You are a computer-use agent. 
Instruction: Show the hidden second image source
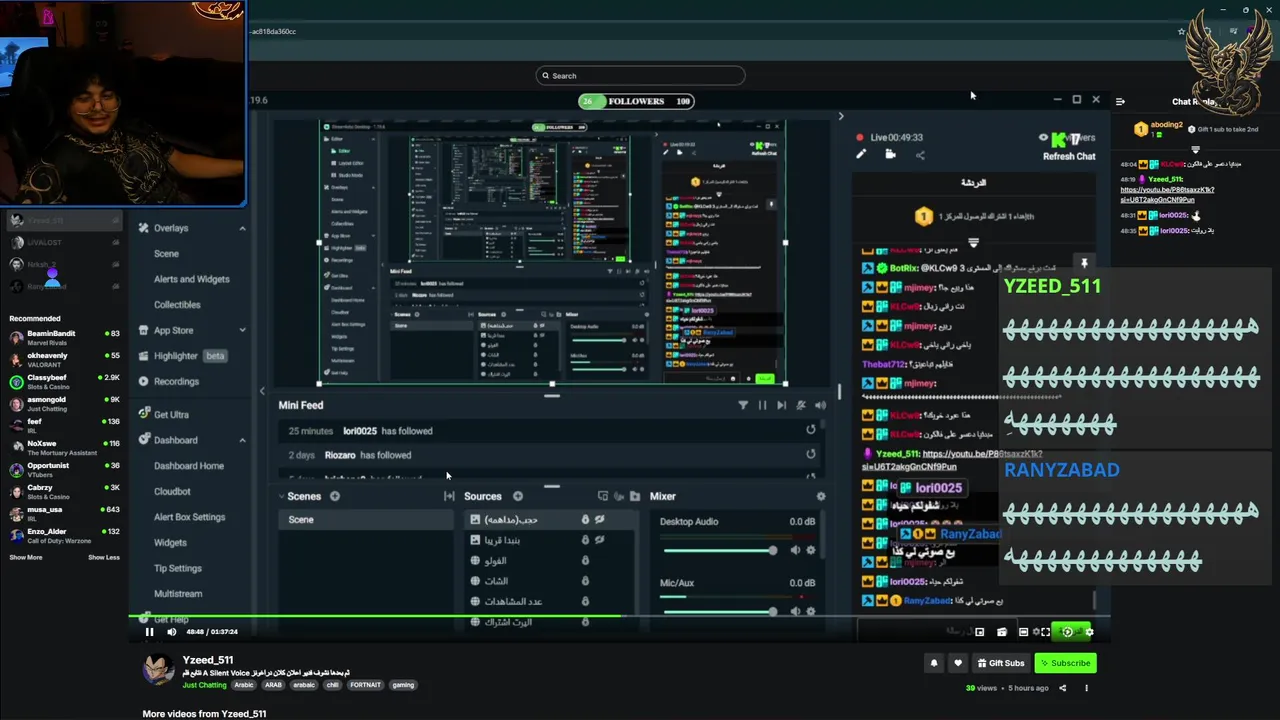point(600,540)
